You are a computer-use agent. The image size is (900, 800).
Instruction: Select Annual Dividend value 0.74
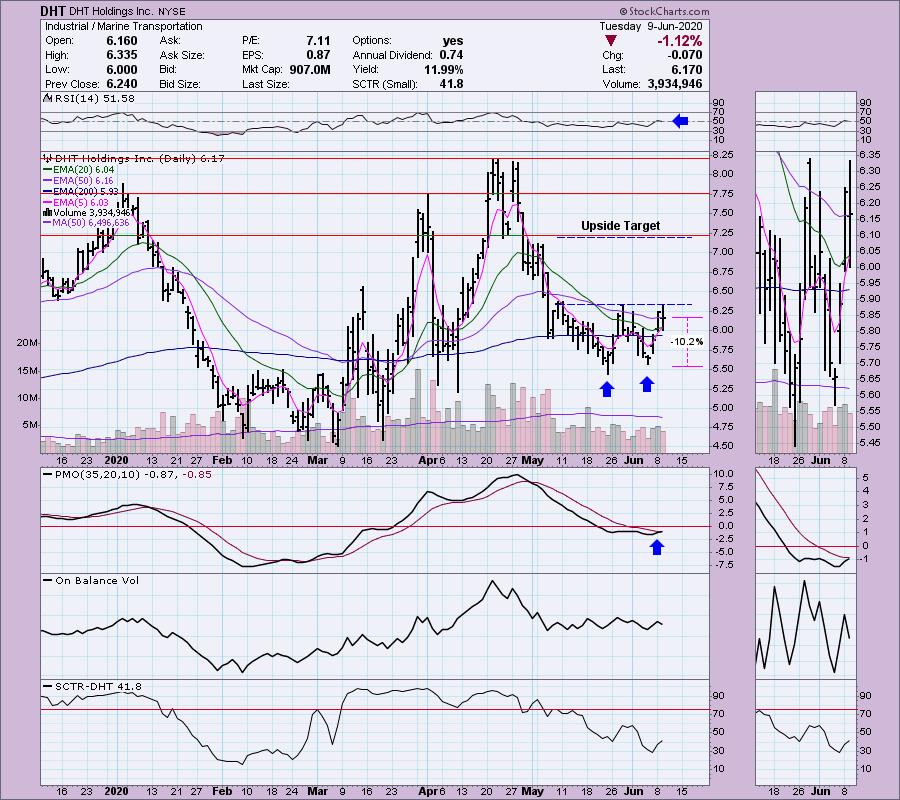451,55
